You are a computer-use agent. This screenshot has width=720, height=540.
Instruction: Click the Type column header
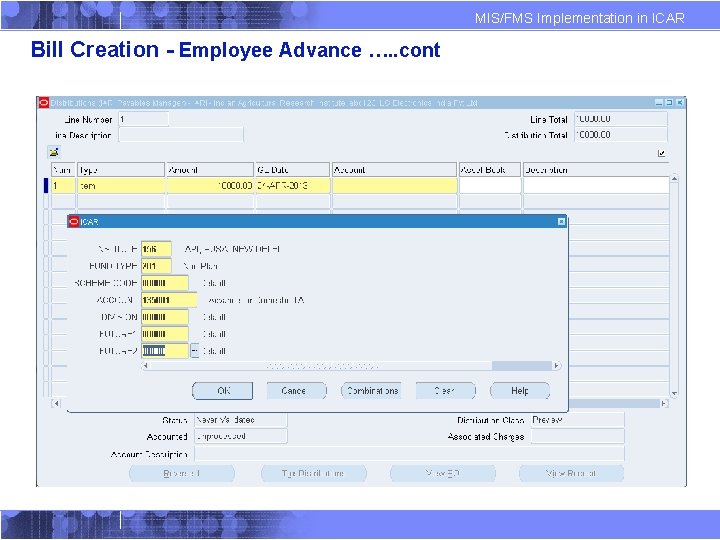coord(121,170)
